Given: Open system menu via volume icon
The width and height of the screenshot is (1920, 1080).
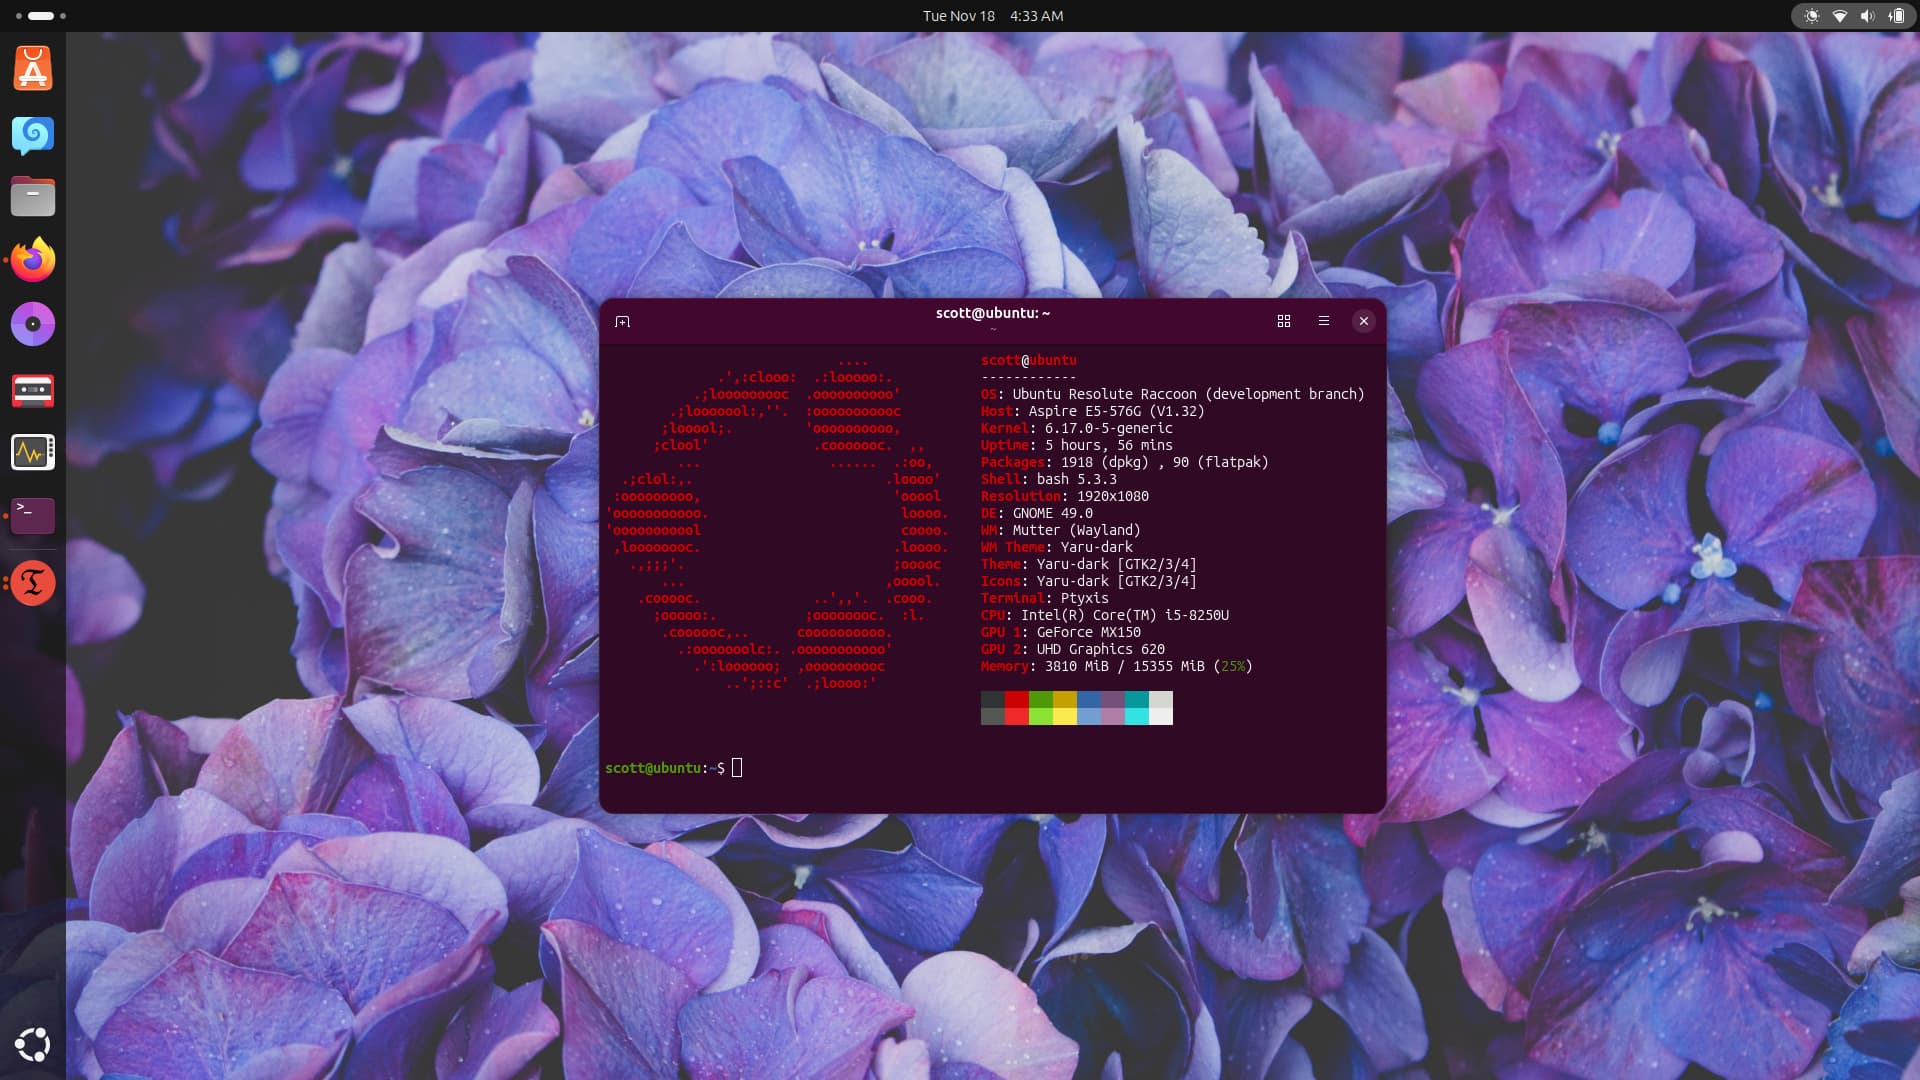Looking at the screenshot, I should 1867,16.
